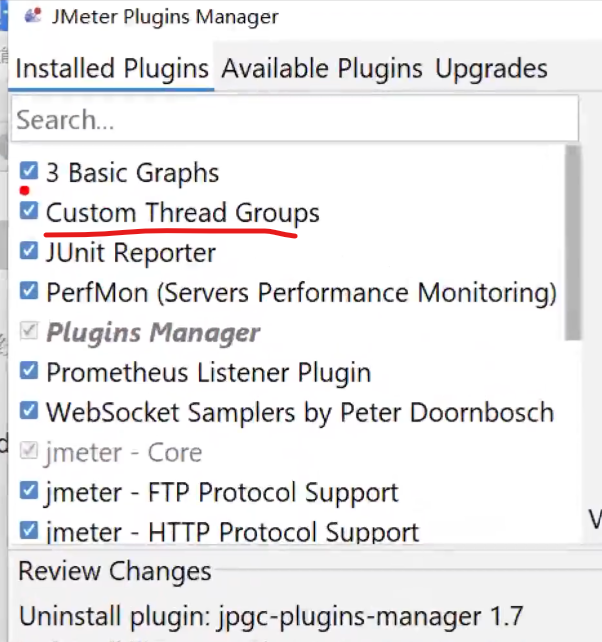
Task: Switch to the Installed Plugins tab
Action: [112, 68]
